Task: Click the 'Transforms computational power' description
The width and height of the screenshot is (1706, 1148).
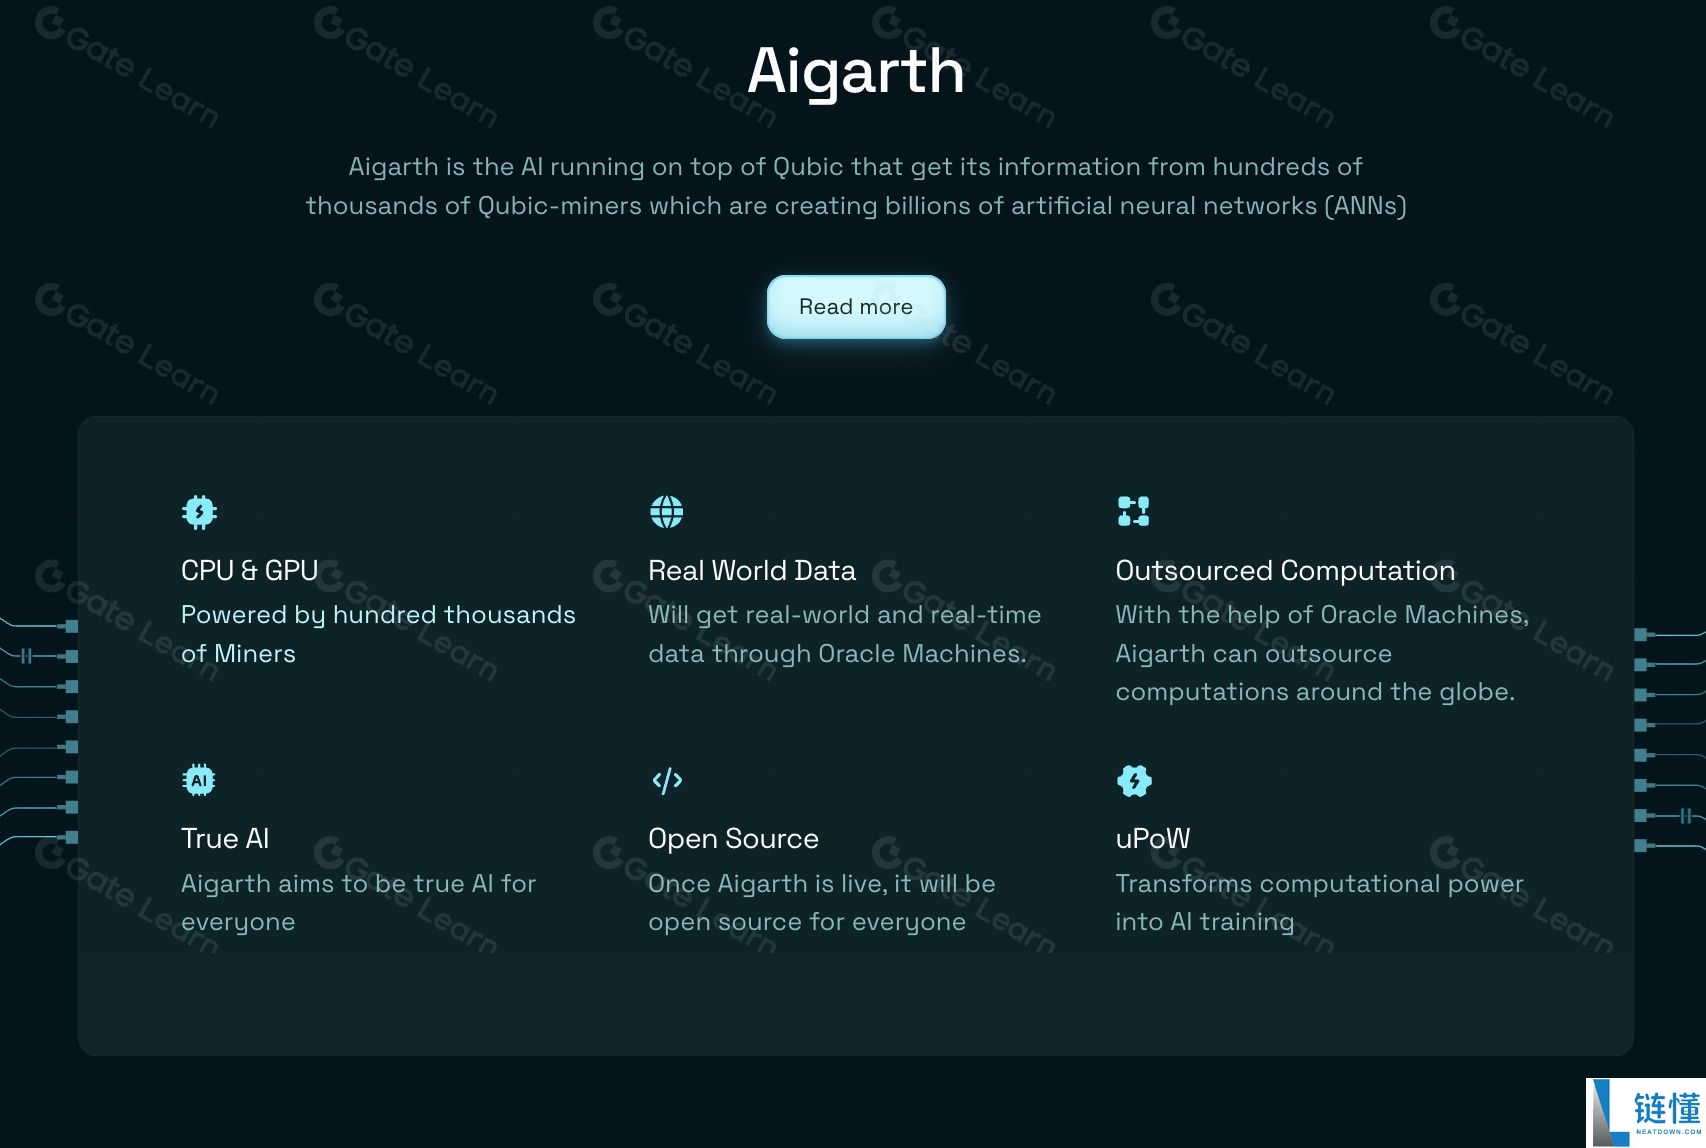Action: pyautogui.click(x=1319, y=902)
